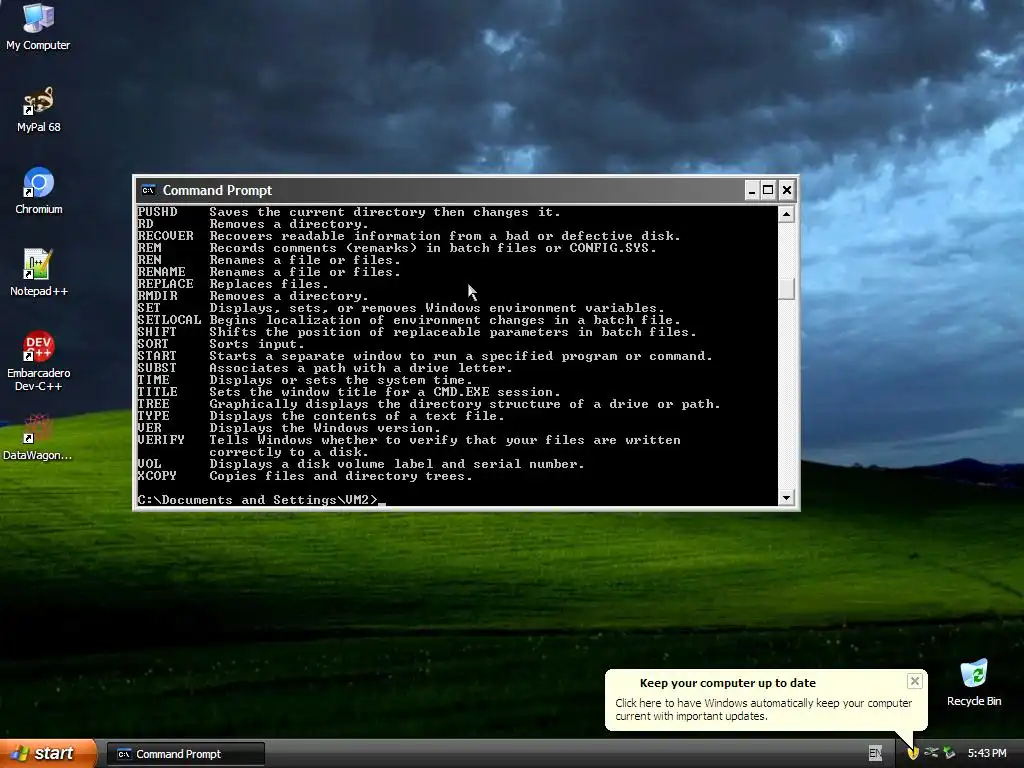Viewport: 1024px width, 768px height.
Task: Click the Windows Security shield tray icon
Action: tap(913, 753)
